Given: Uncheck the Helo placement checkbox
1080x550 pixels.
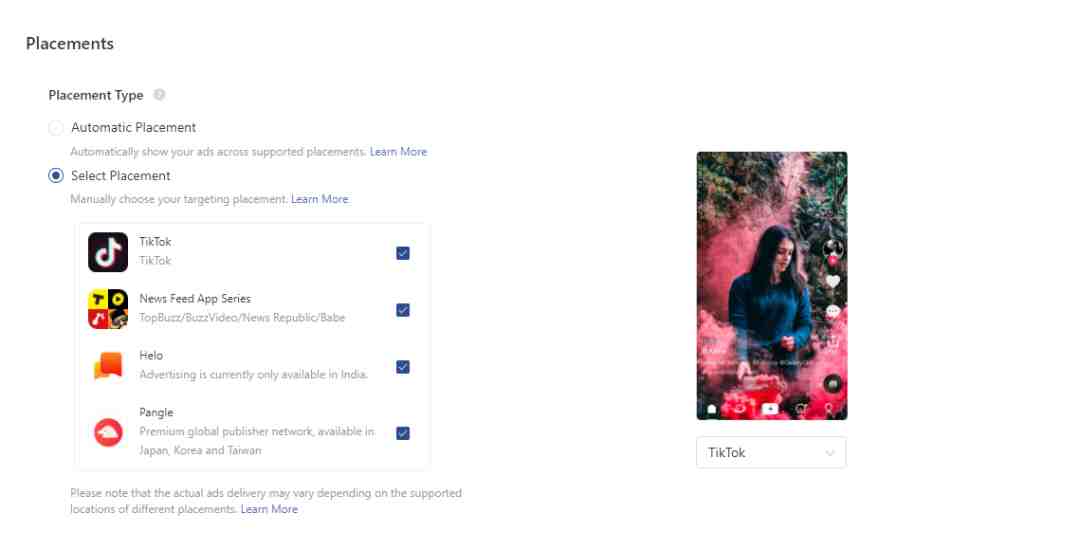Looking at the screenshot, I should (403, 367).
